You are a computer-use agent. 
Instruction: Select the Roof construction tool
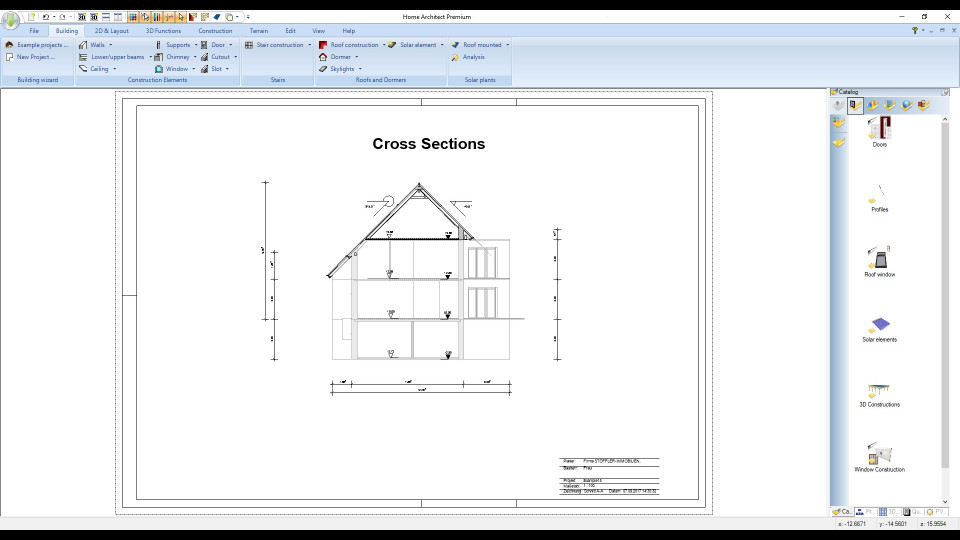click(x=349, y=45)
